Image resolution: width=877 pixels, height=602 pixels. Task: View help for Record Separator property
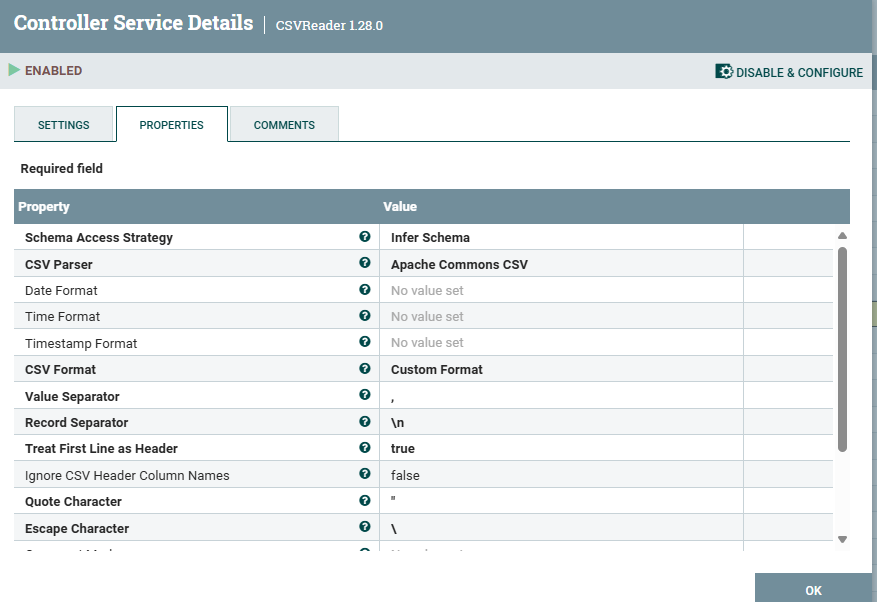click(365, 421)
